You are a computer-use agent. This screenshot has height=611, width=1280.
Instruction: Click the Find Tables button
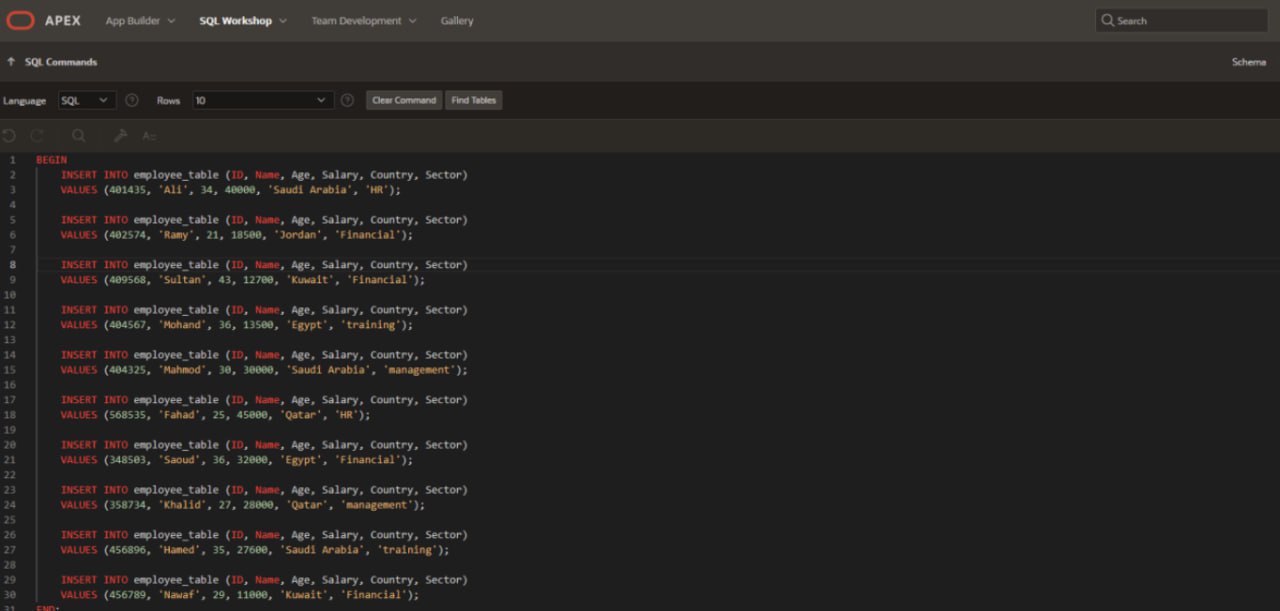(x=473, y=100)
